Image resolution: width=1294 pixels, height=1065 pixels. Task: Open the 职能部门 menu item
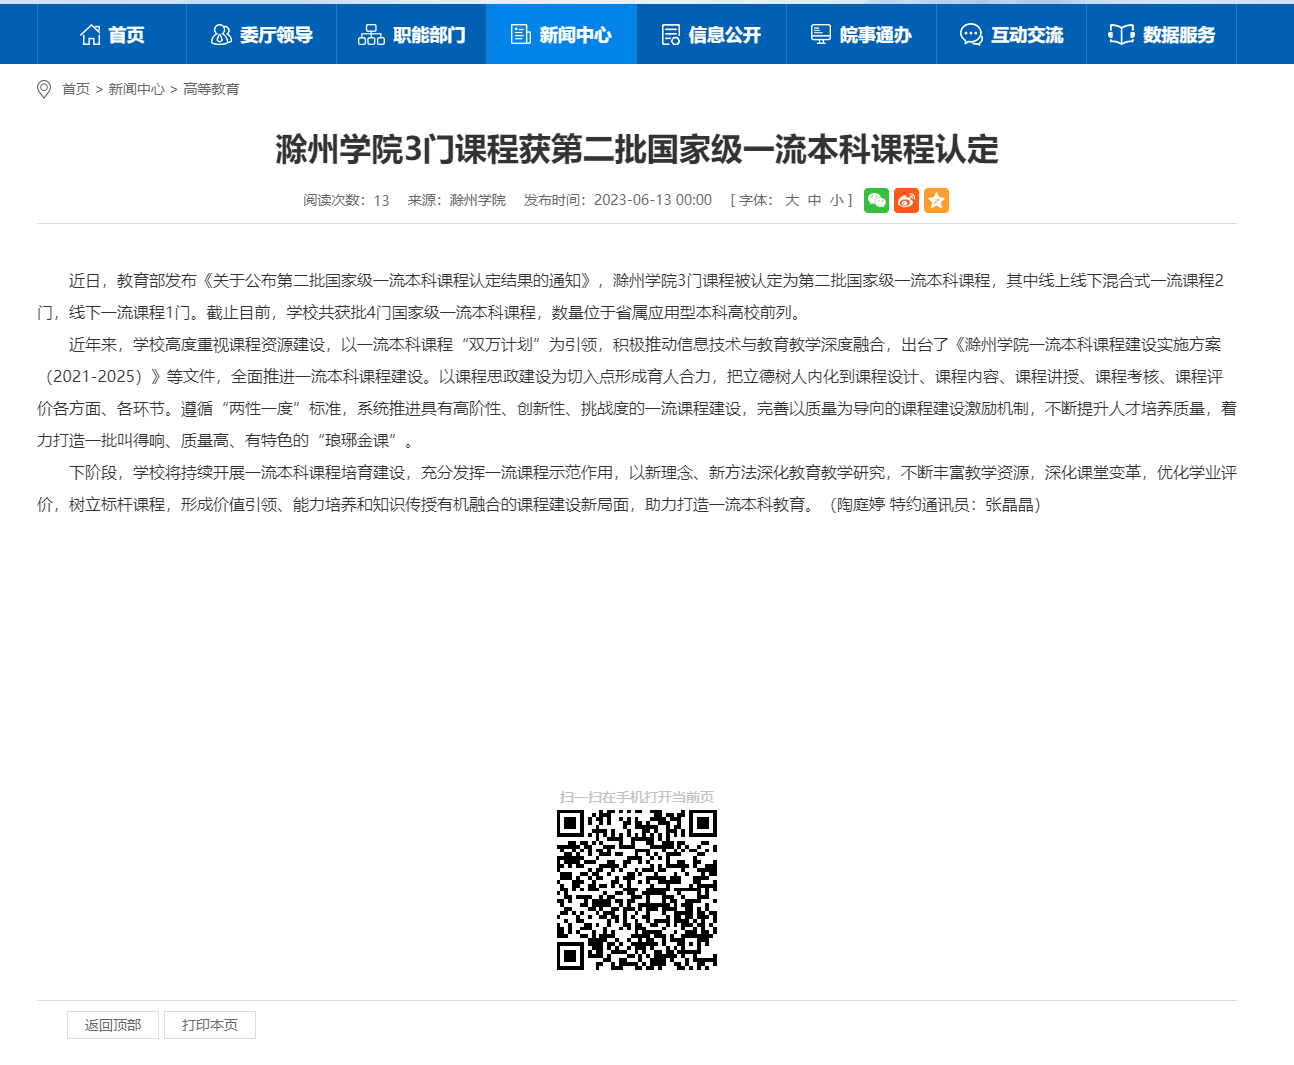pos(412,34)
